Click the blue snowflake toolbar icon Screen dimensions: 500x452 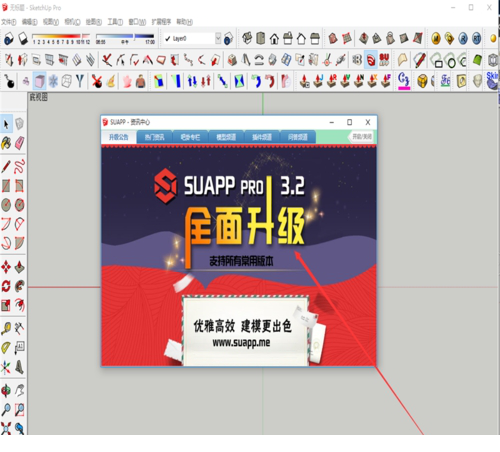[x=53, y=81]
